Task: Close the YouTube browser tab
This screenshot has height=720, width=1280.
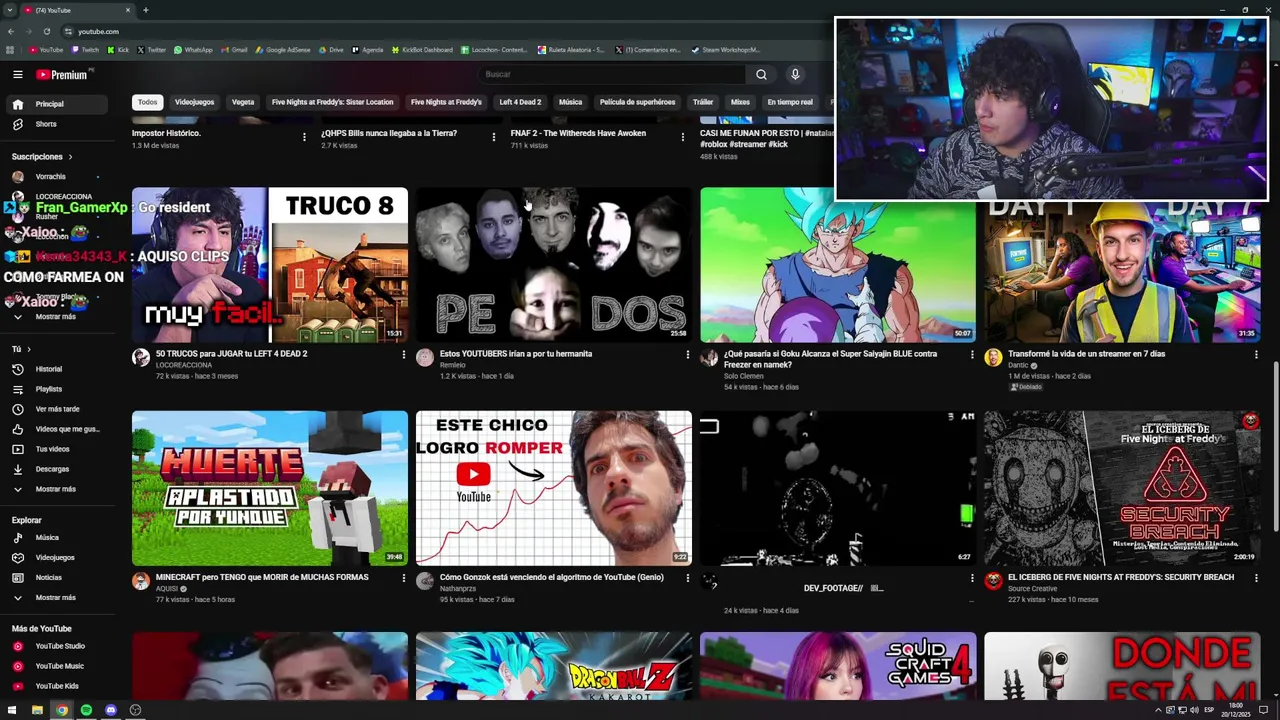Action: tap(128, 10)
